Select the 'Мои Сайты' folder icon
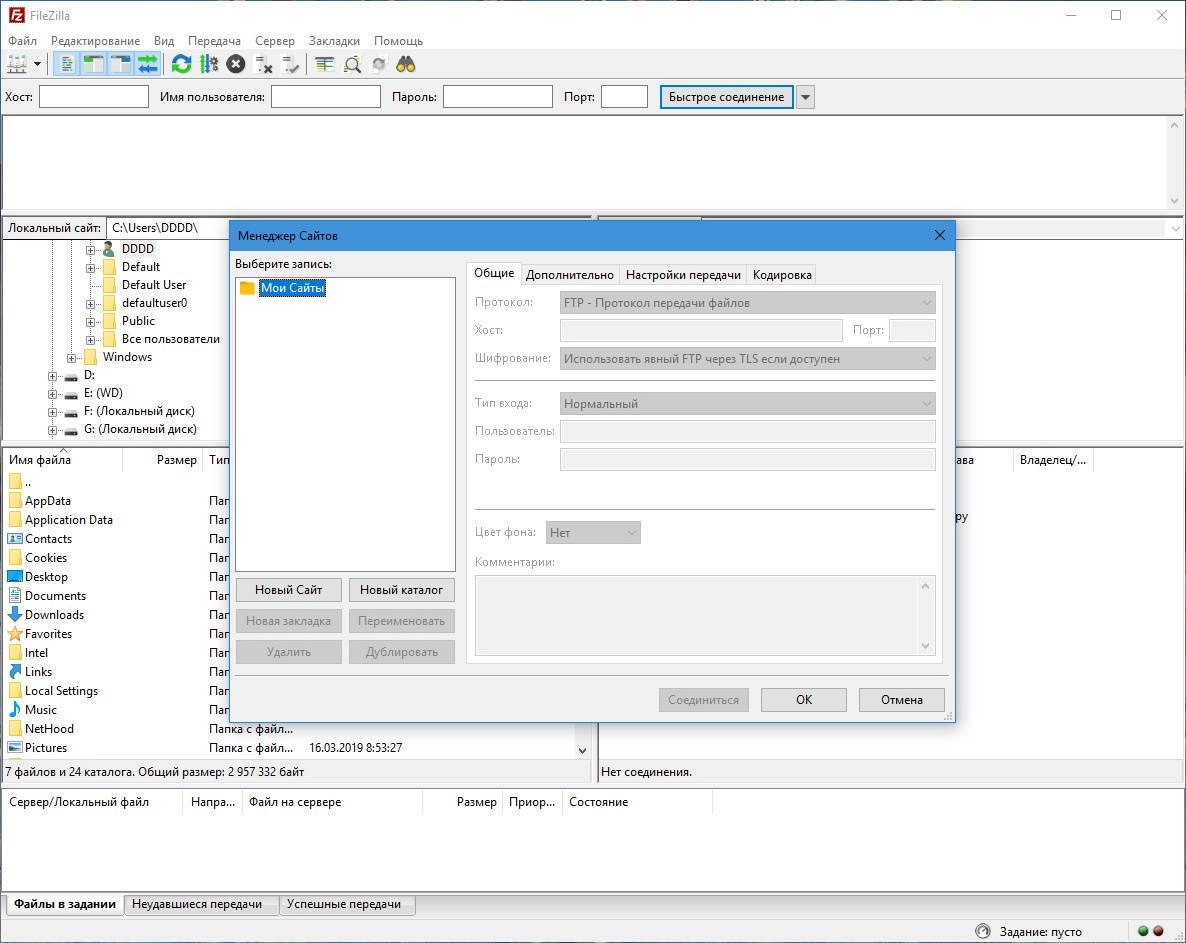The width and height of the screenshot is (1186, 943). (247, 288)
